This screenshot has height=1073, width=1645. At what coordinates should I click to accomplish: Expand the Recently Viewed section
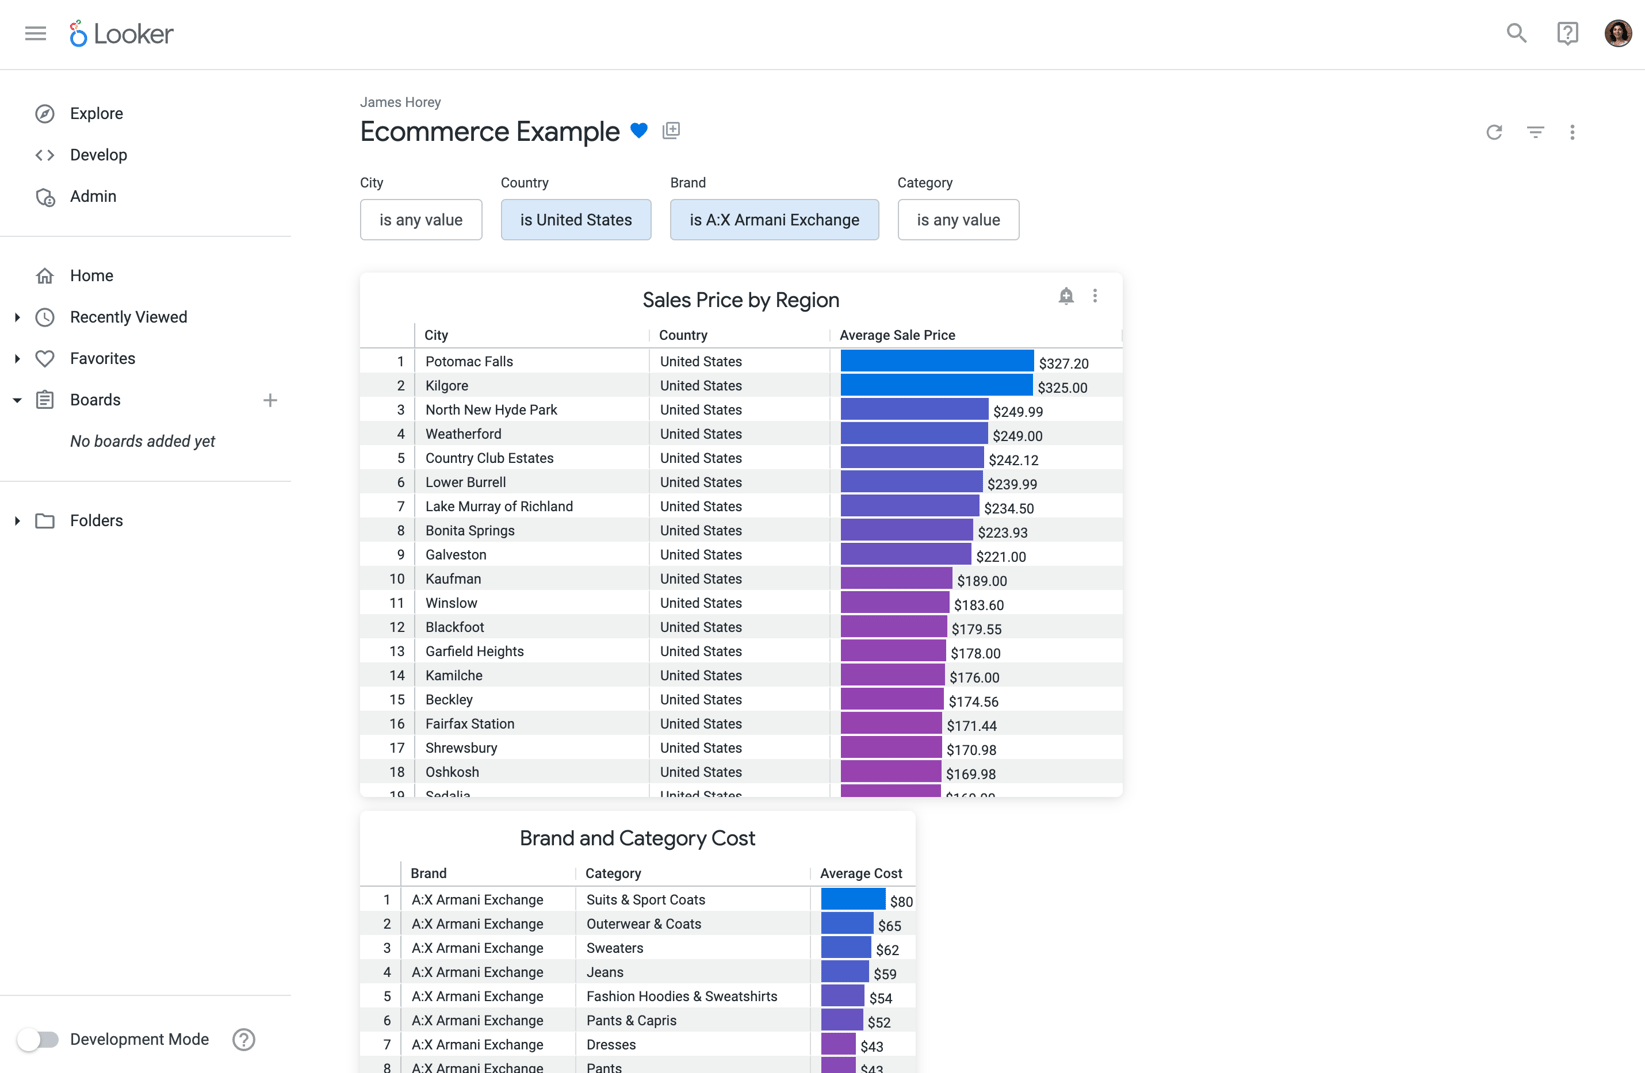pos(16,317)
